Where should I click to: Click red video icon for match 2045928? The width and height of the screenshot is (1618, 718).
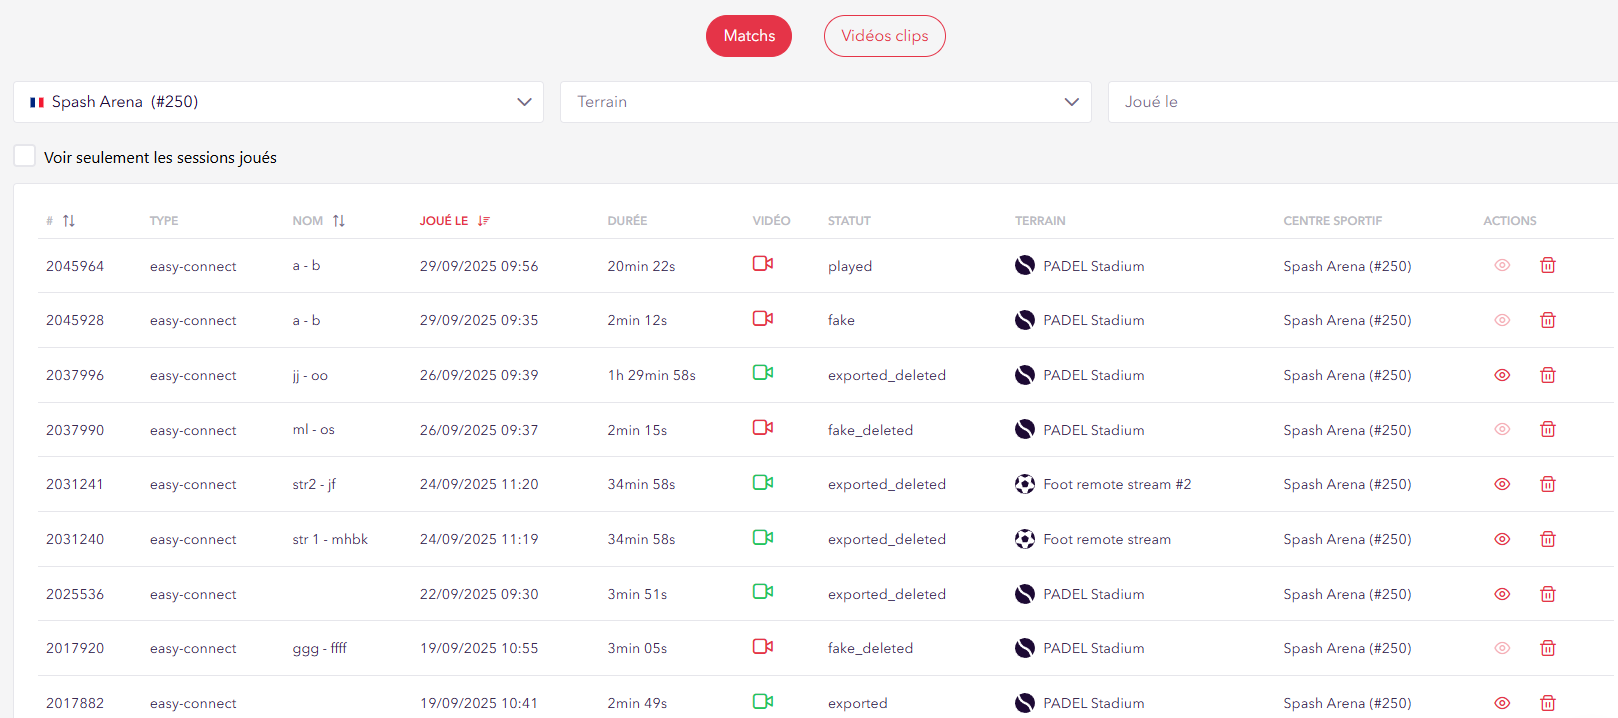[762, 319]
